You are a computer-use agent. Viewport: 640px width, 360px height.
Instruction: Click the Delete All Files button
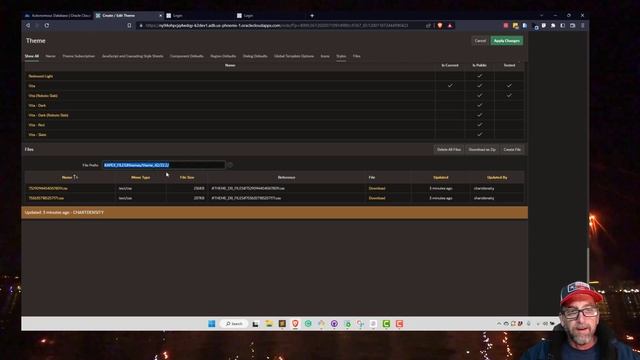[449, 150]
